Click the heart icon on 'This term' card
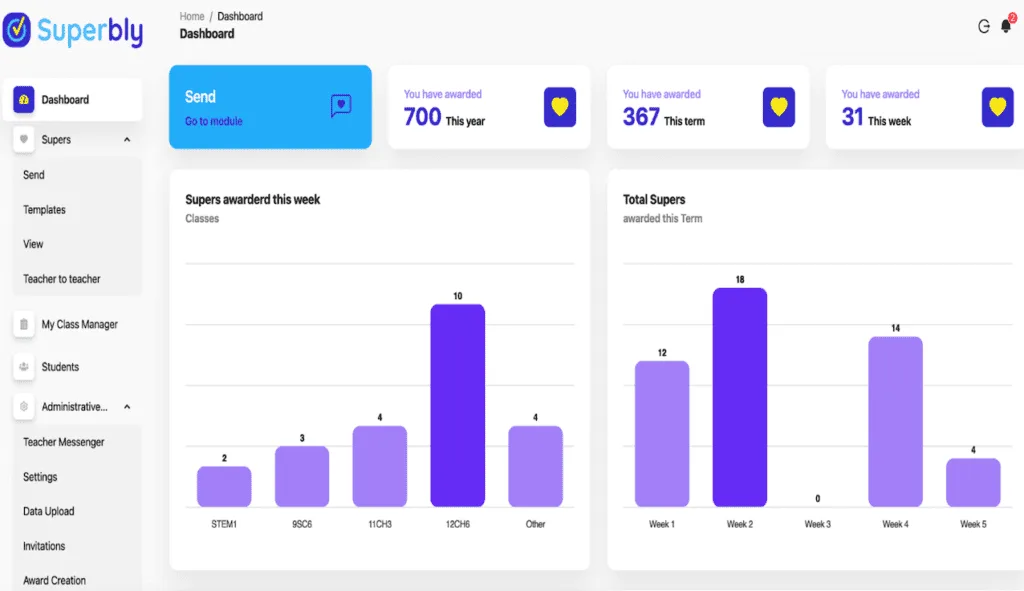The width and height of the screenshot is (1024, 591). coord(778,106)
